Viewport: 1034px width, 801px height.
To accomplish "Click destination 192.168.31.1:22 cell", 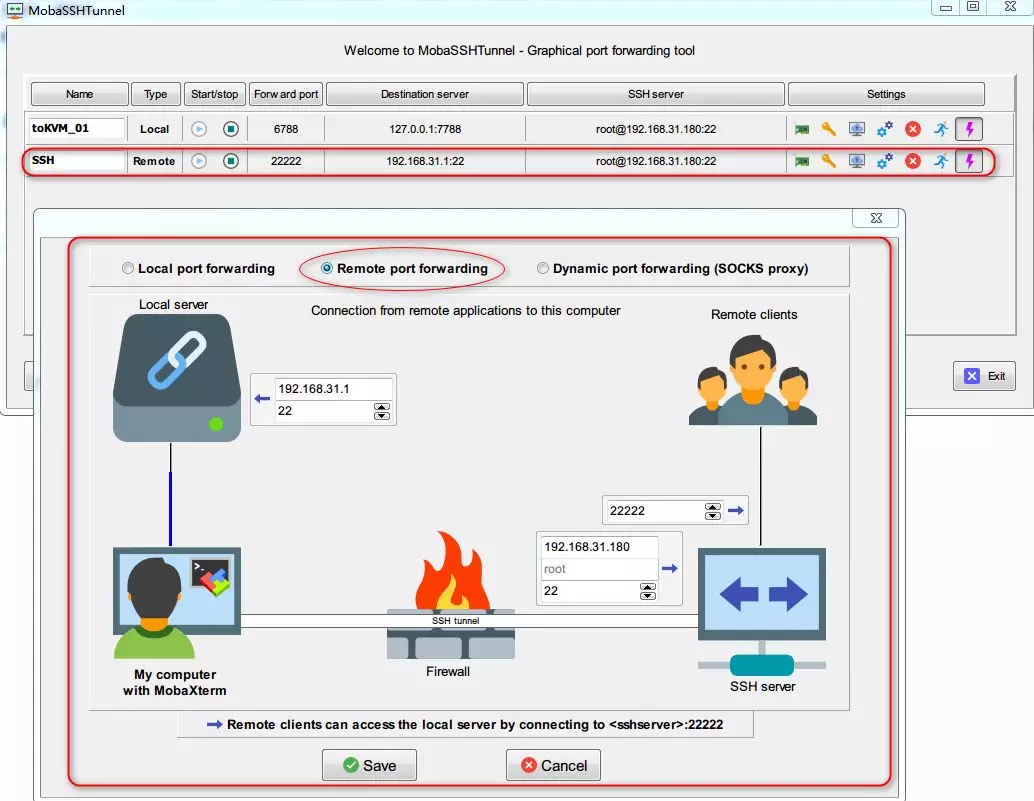I will click(425, 161).
